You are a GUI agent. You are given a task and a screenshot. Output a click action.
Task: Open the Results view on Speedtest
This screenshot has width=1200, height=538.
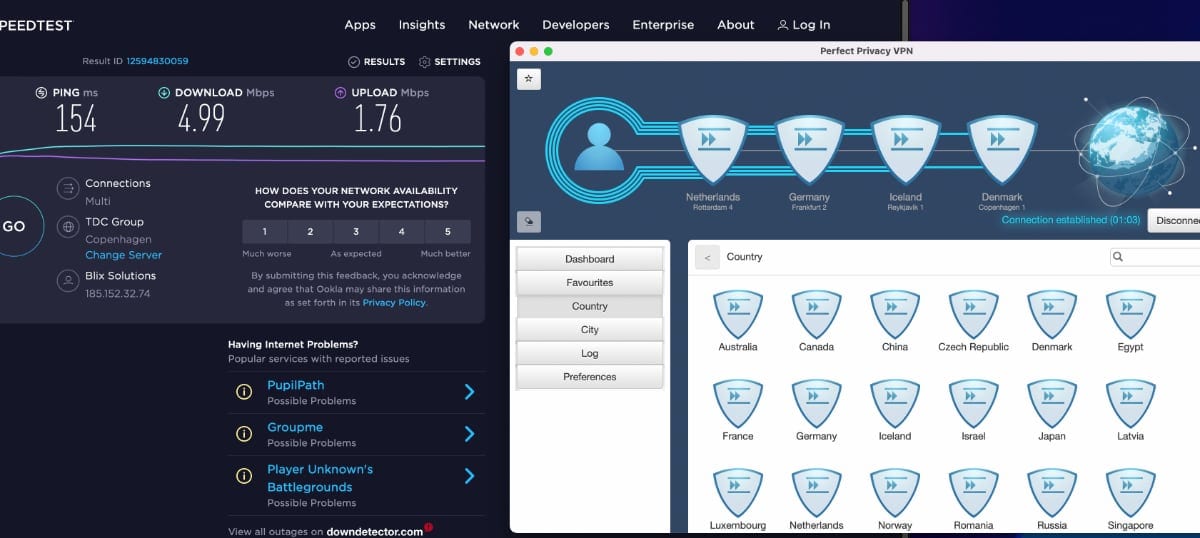[x=376, y=62]
